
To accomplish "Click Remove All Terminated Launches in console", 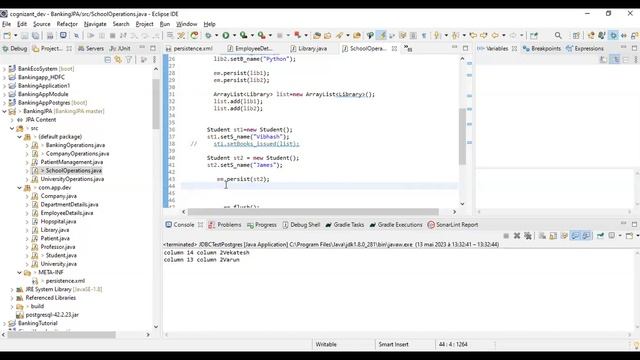I will click(528, 236).
